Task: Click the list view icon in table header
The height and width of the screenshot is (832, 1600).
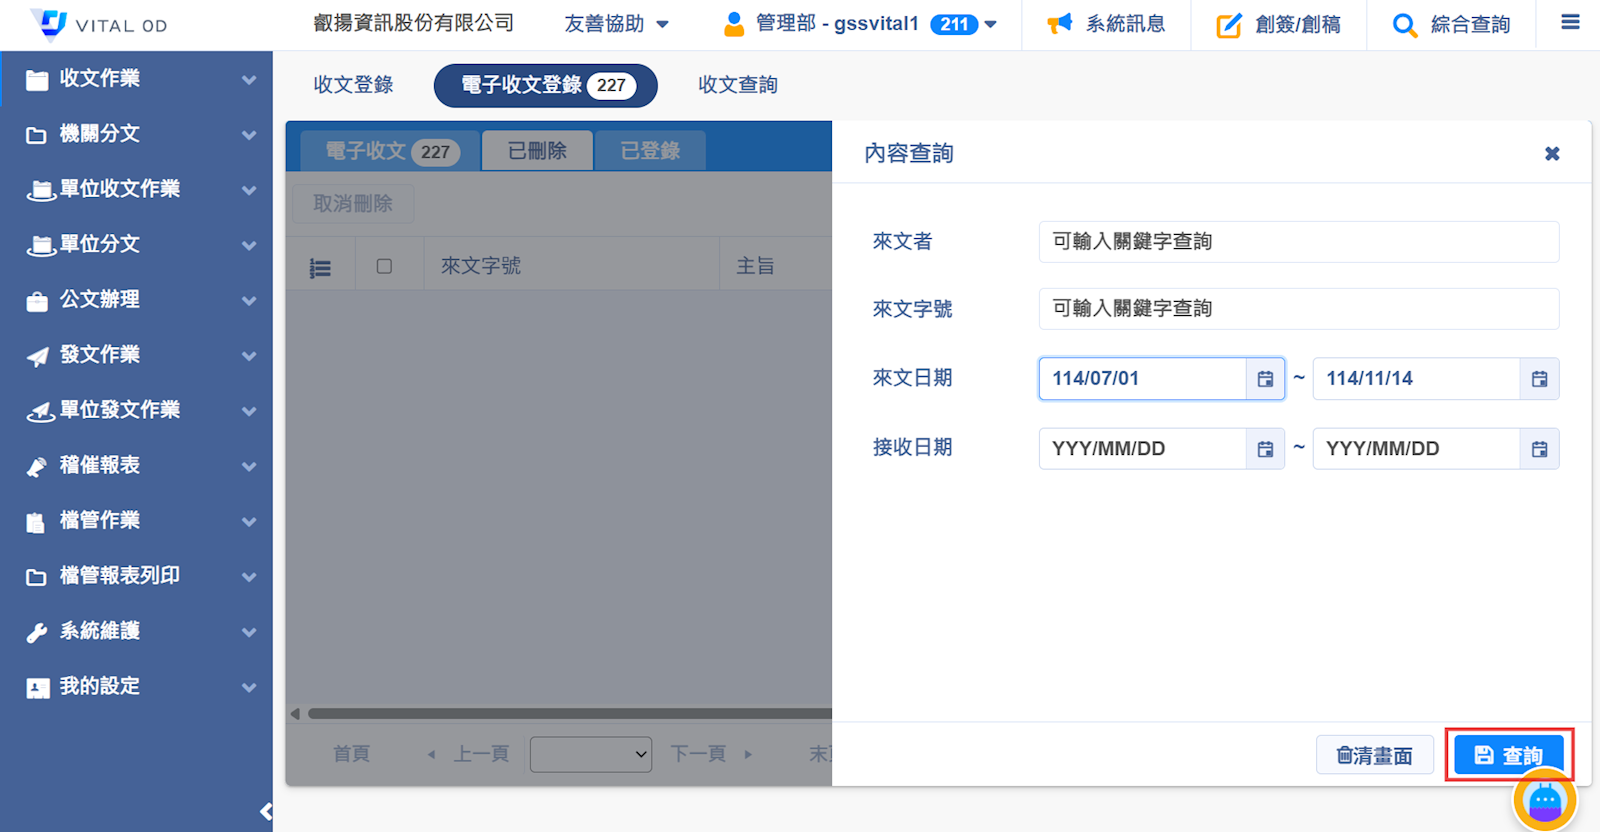Action: (x=320, y=268)
